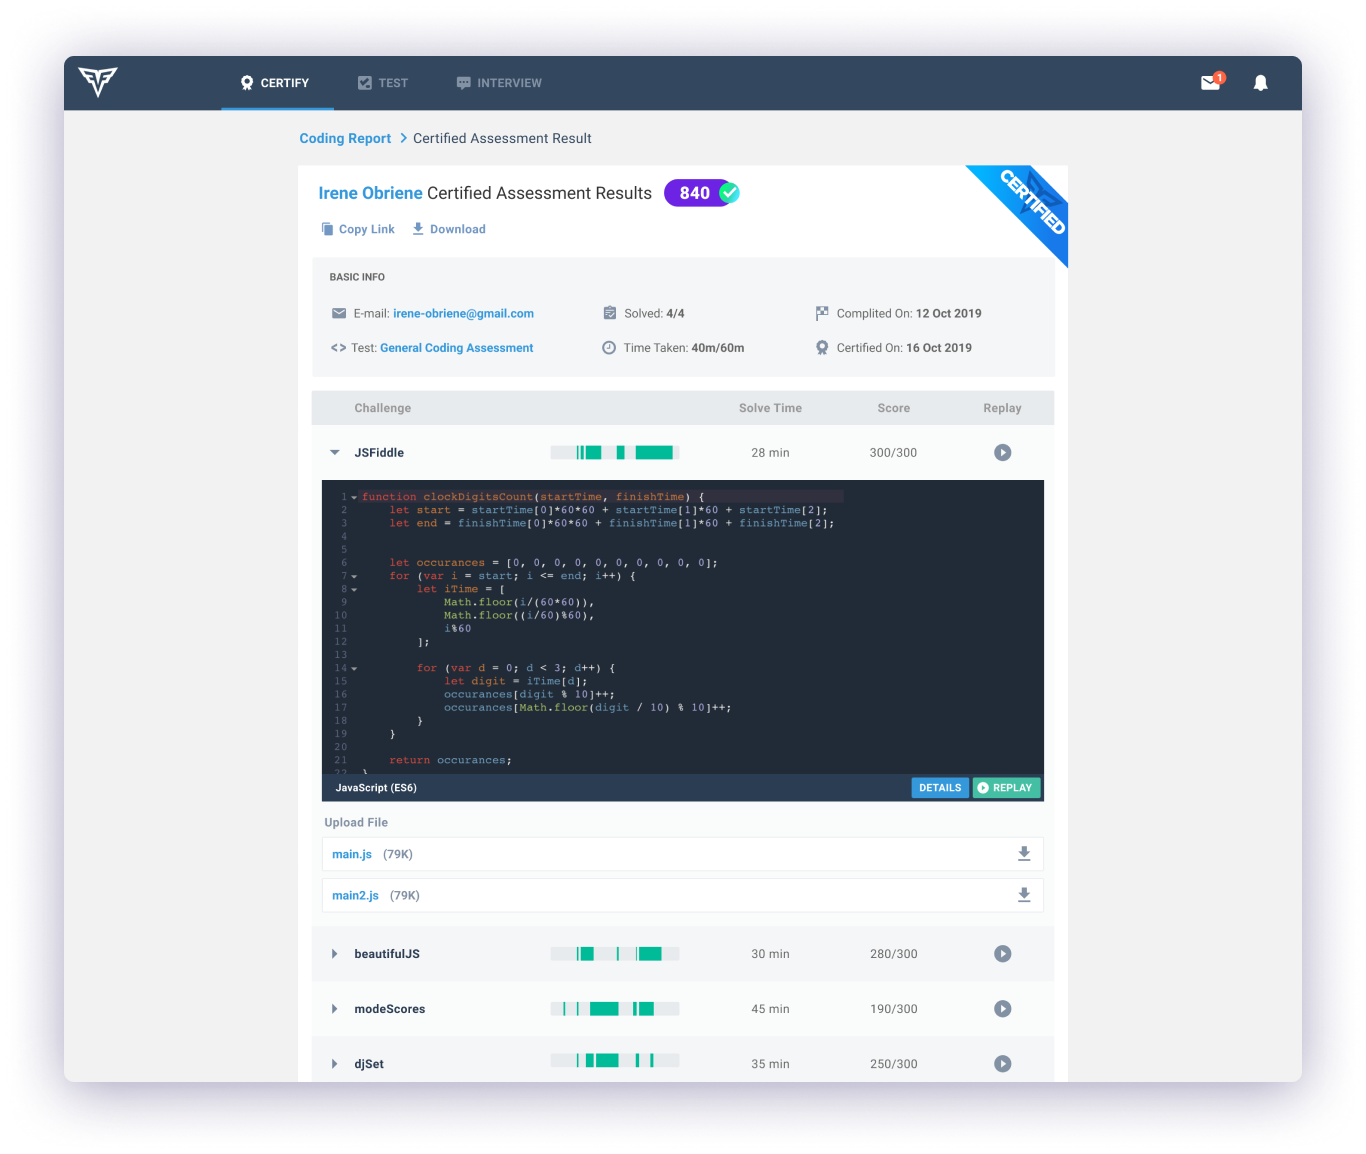Click the JSFiddle 300/300 score

[893, 453]
